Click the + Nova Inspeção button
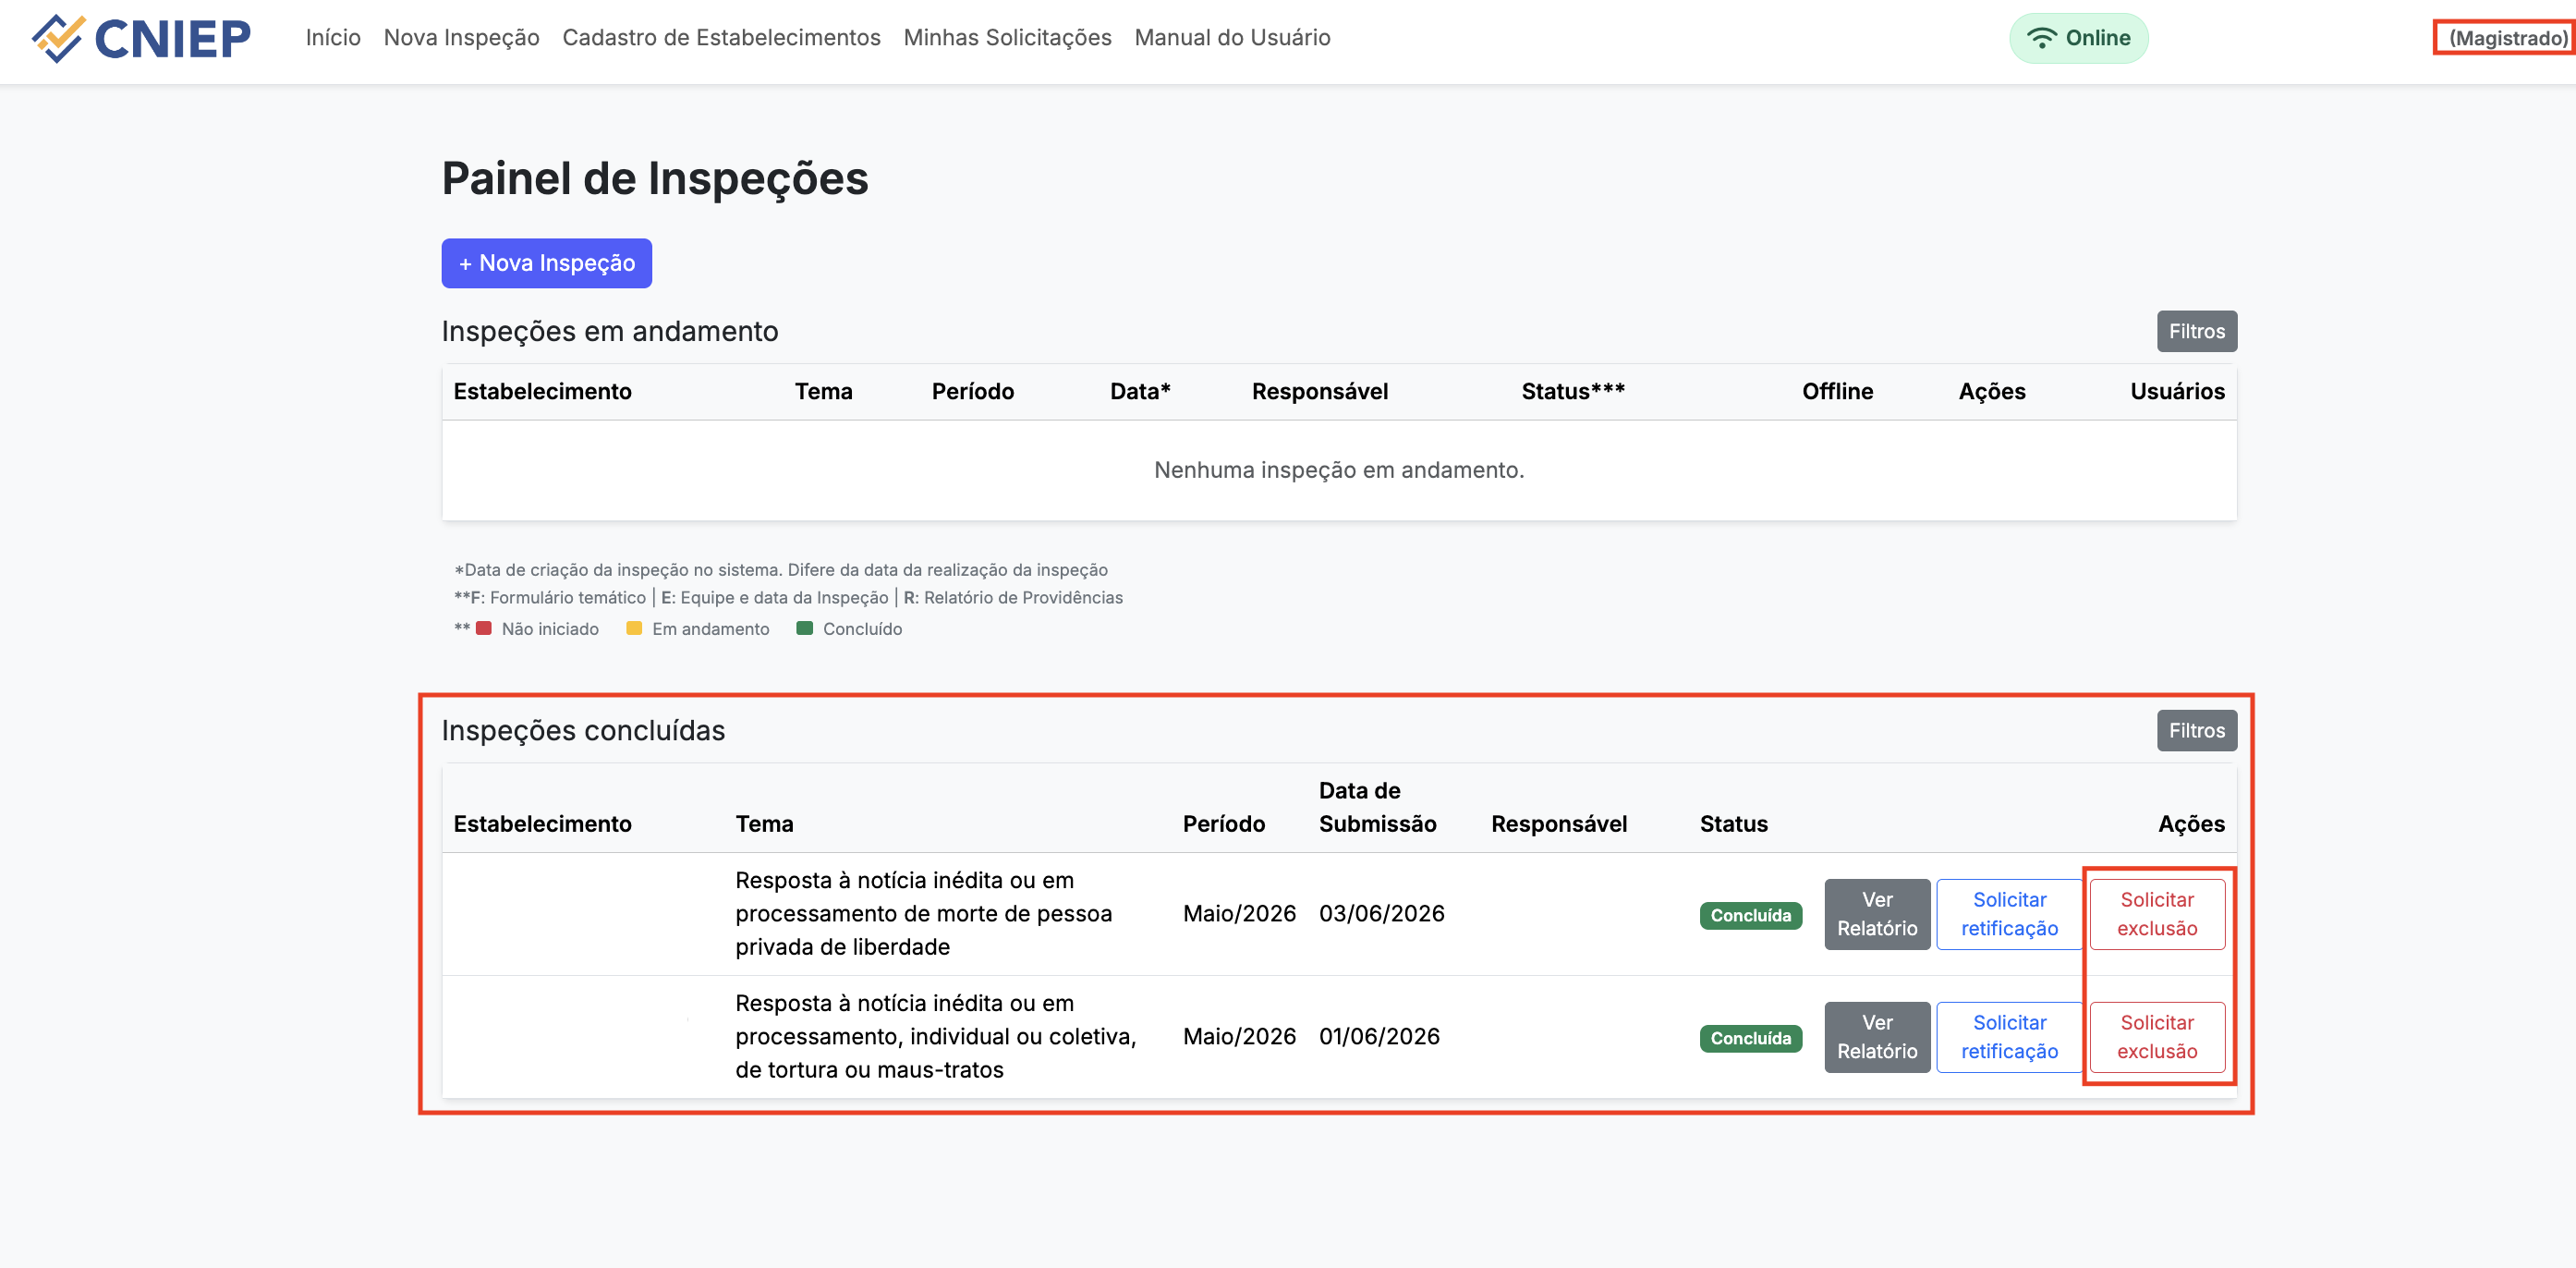The image size is (2576, 1268). pyautogui.click(x=546, y=263)
